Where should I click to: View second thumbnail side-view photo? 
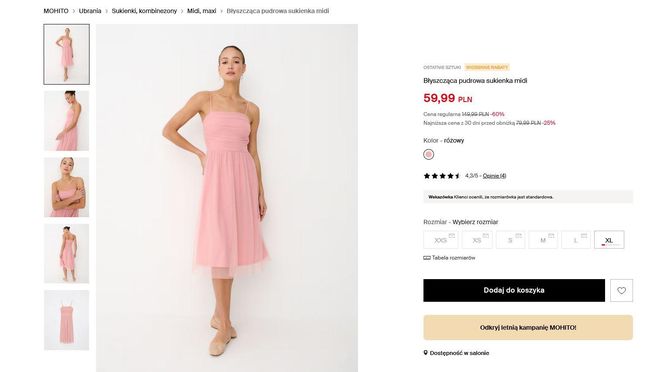click(x=66, y=121)
